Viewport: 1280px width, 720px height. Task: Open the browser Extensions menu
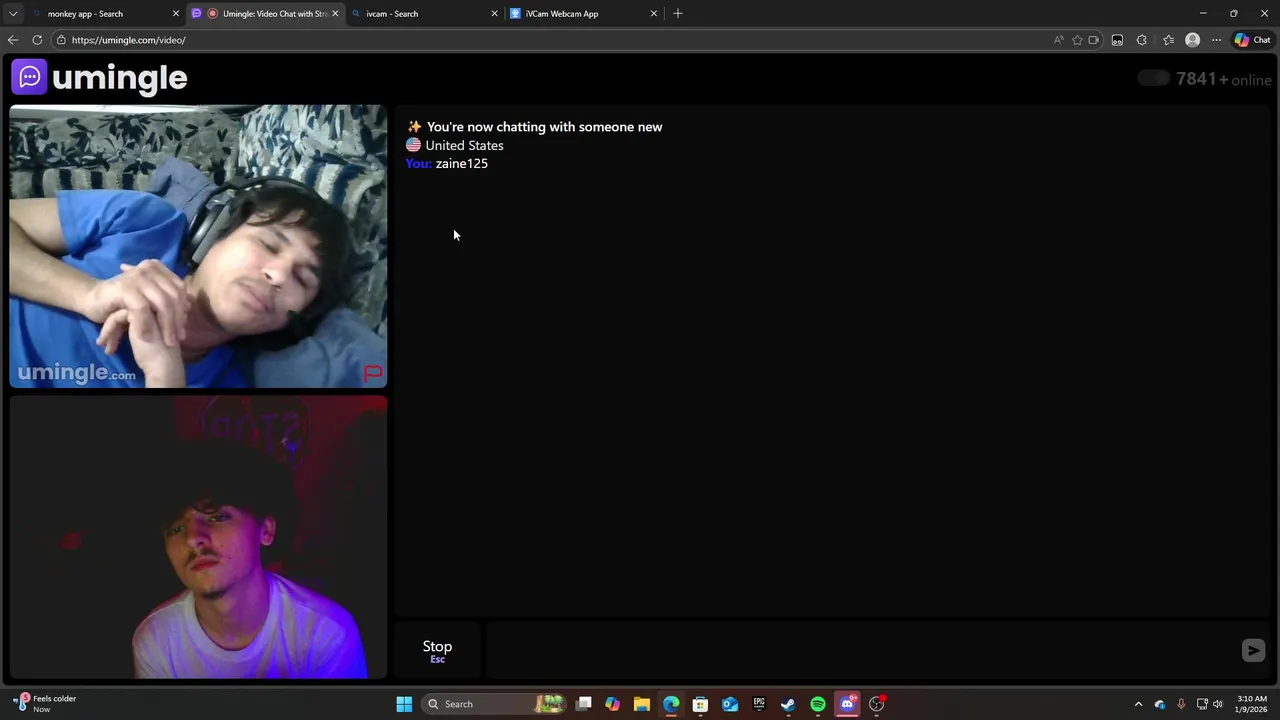(1142, 40)
